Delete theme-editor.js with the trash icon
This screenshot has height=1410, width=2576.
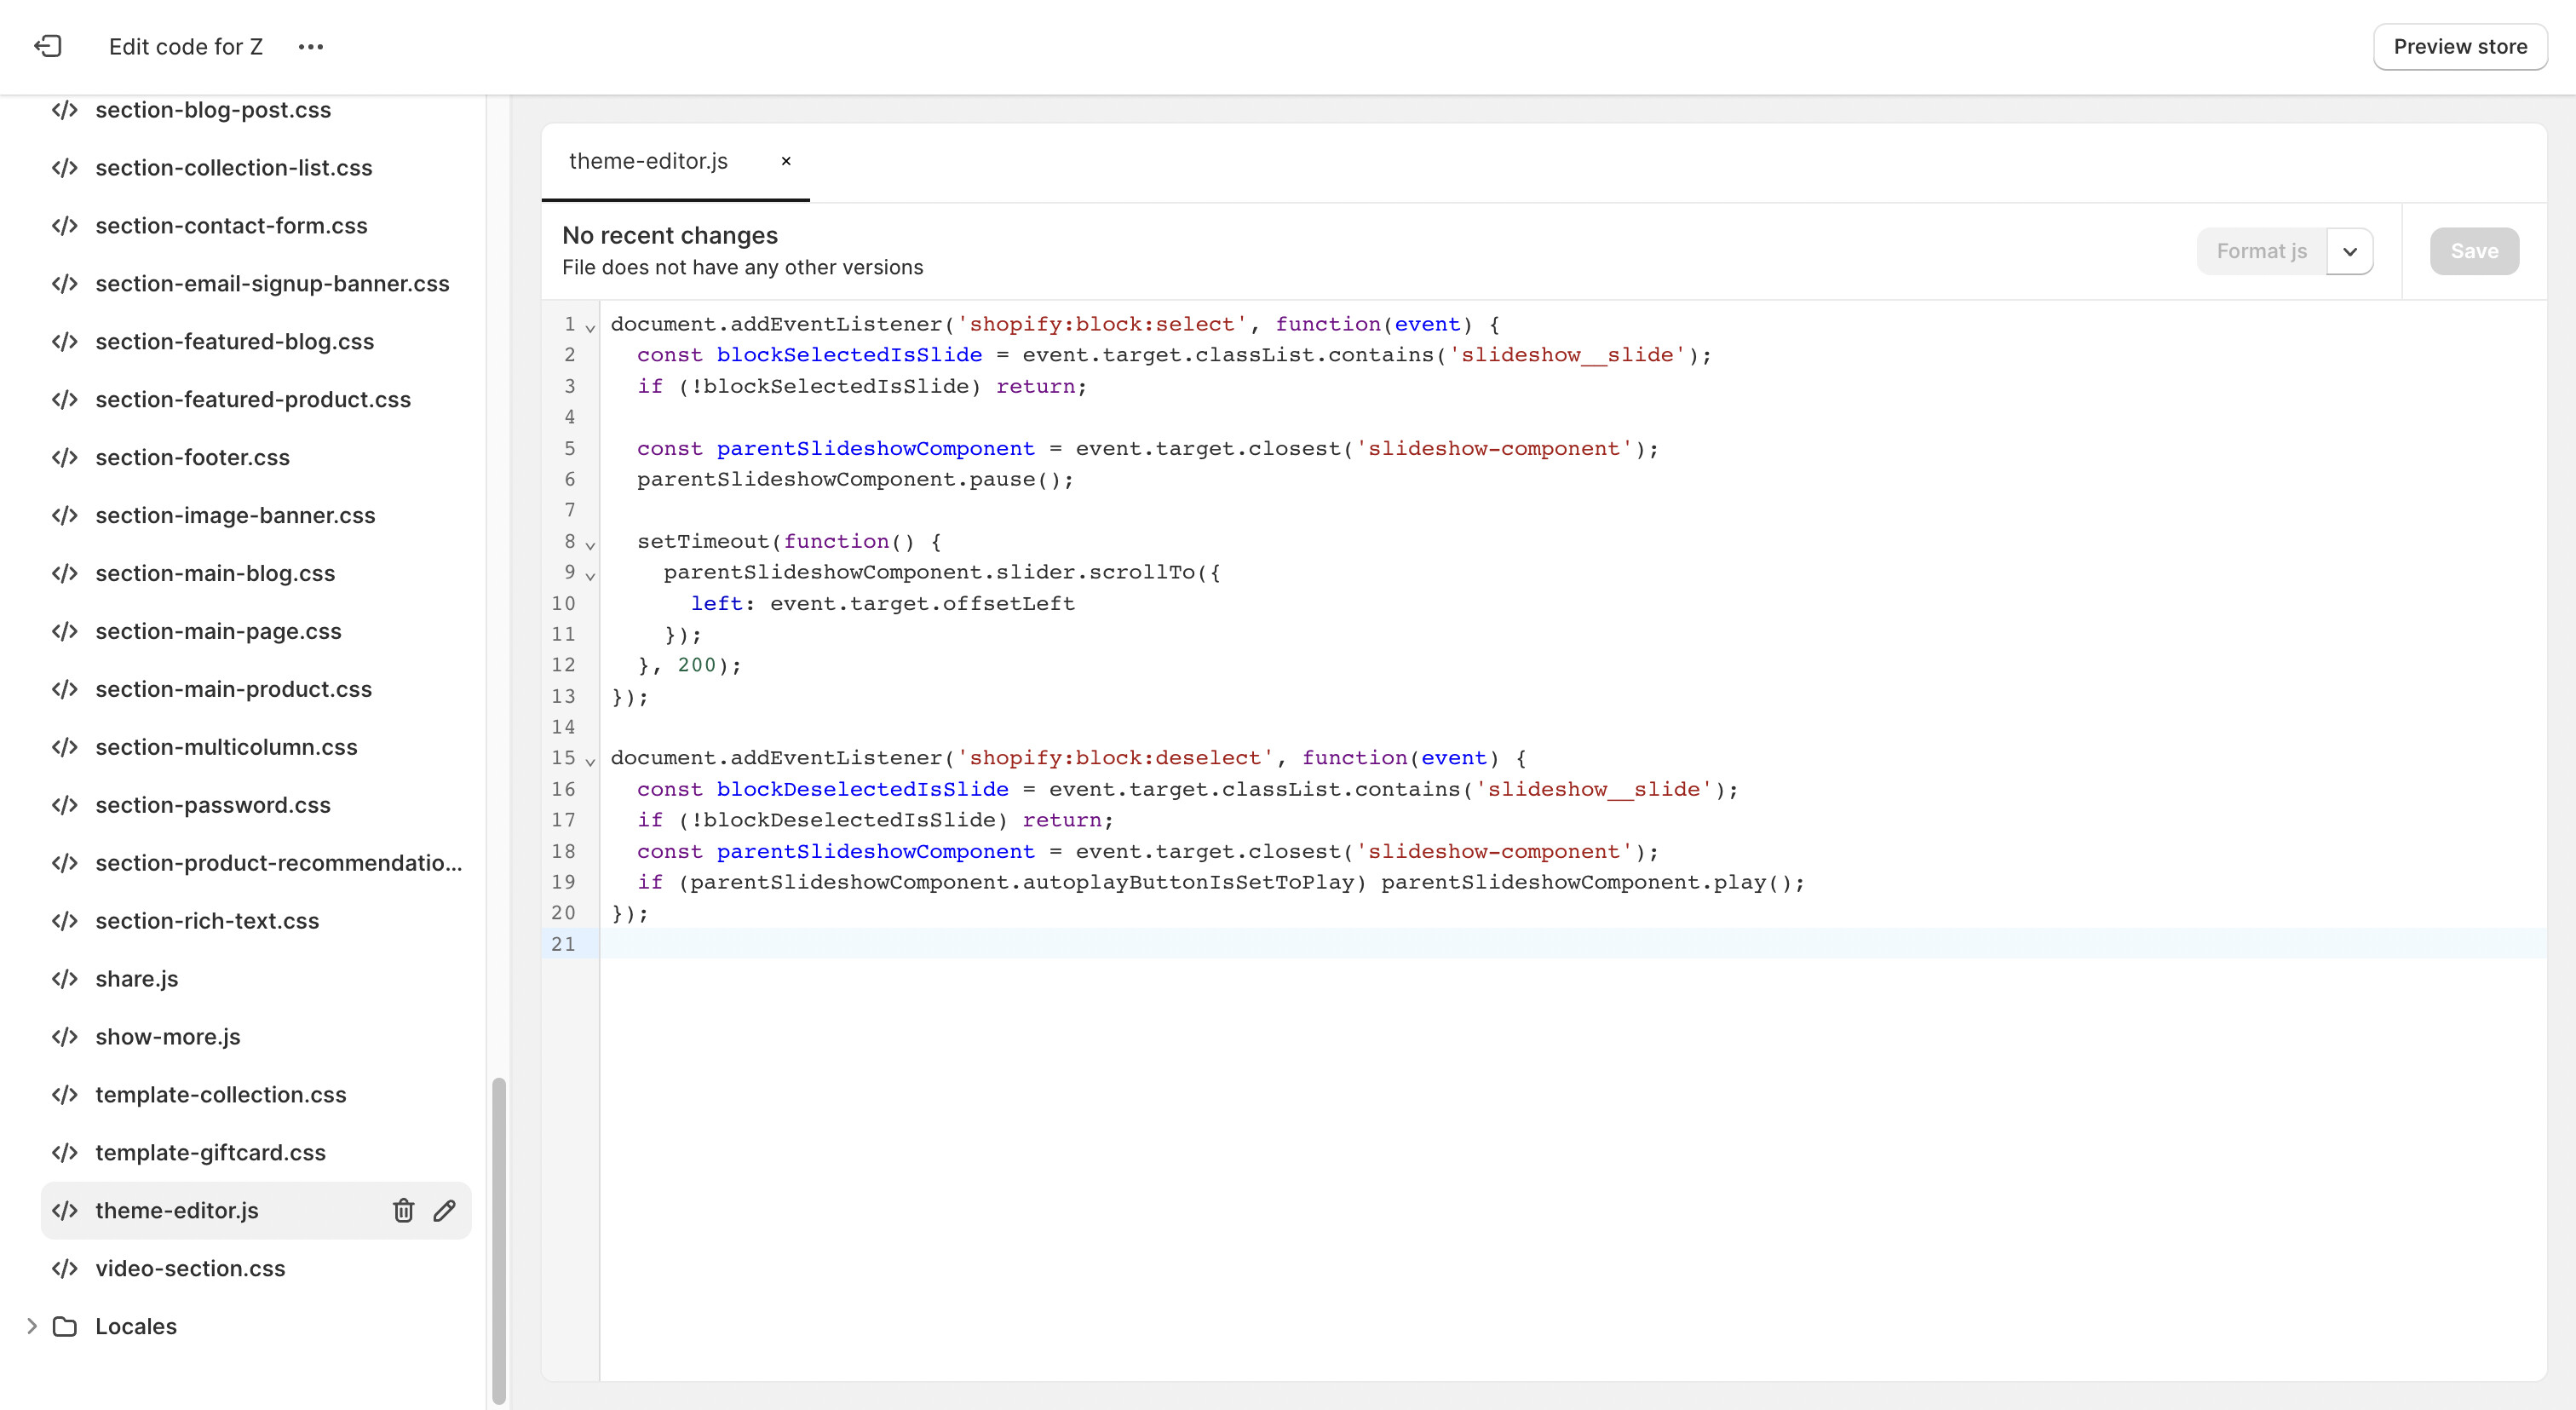pos(403,1210)
